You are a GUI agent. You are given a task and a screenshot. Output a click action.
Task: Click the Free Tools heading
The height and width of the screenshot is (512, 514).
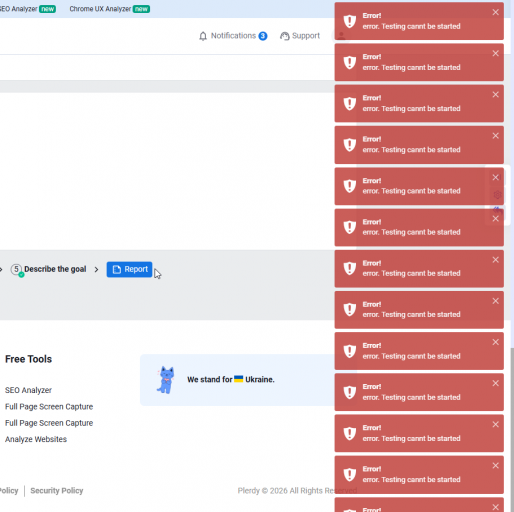28,359
